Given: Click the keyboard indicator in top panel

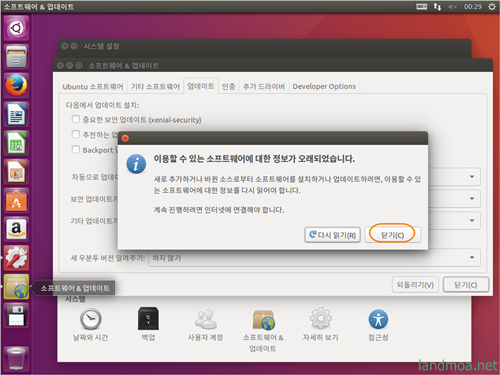Looking at the screenshot, I should pyautogui.click(x=422, y=7).
